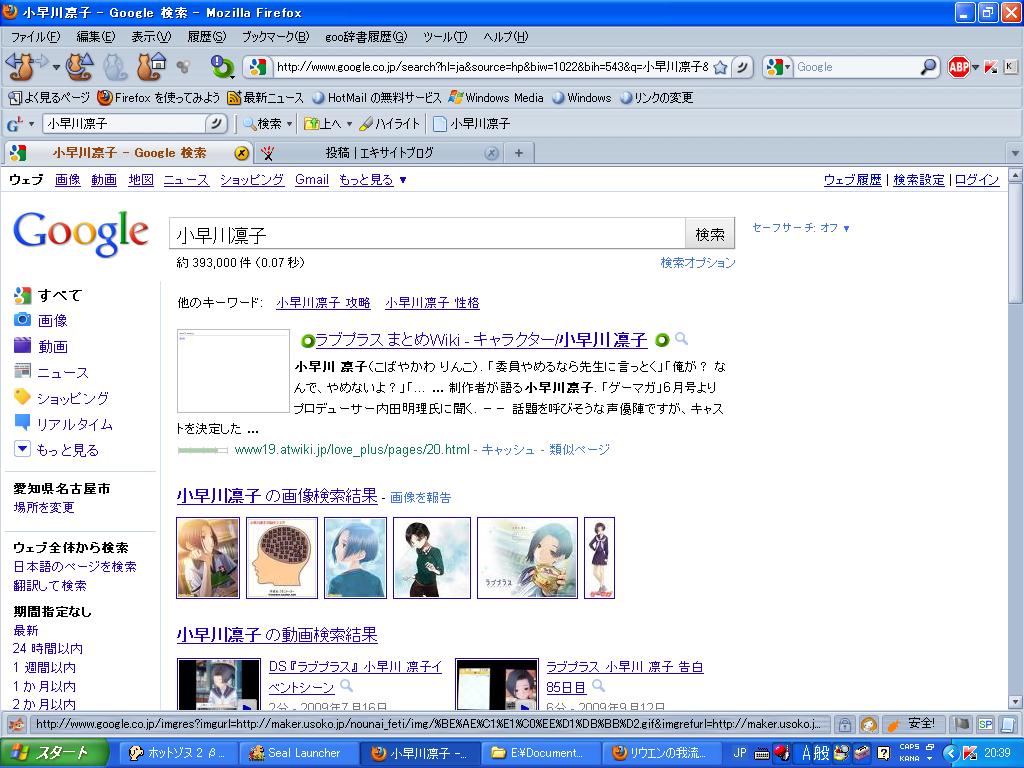Switch to Seal Launcher in the taskbar
This screenshot has width=1024, height=768.
298,753
